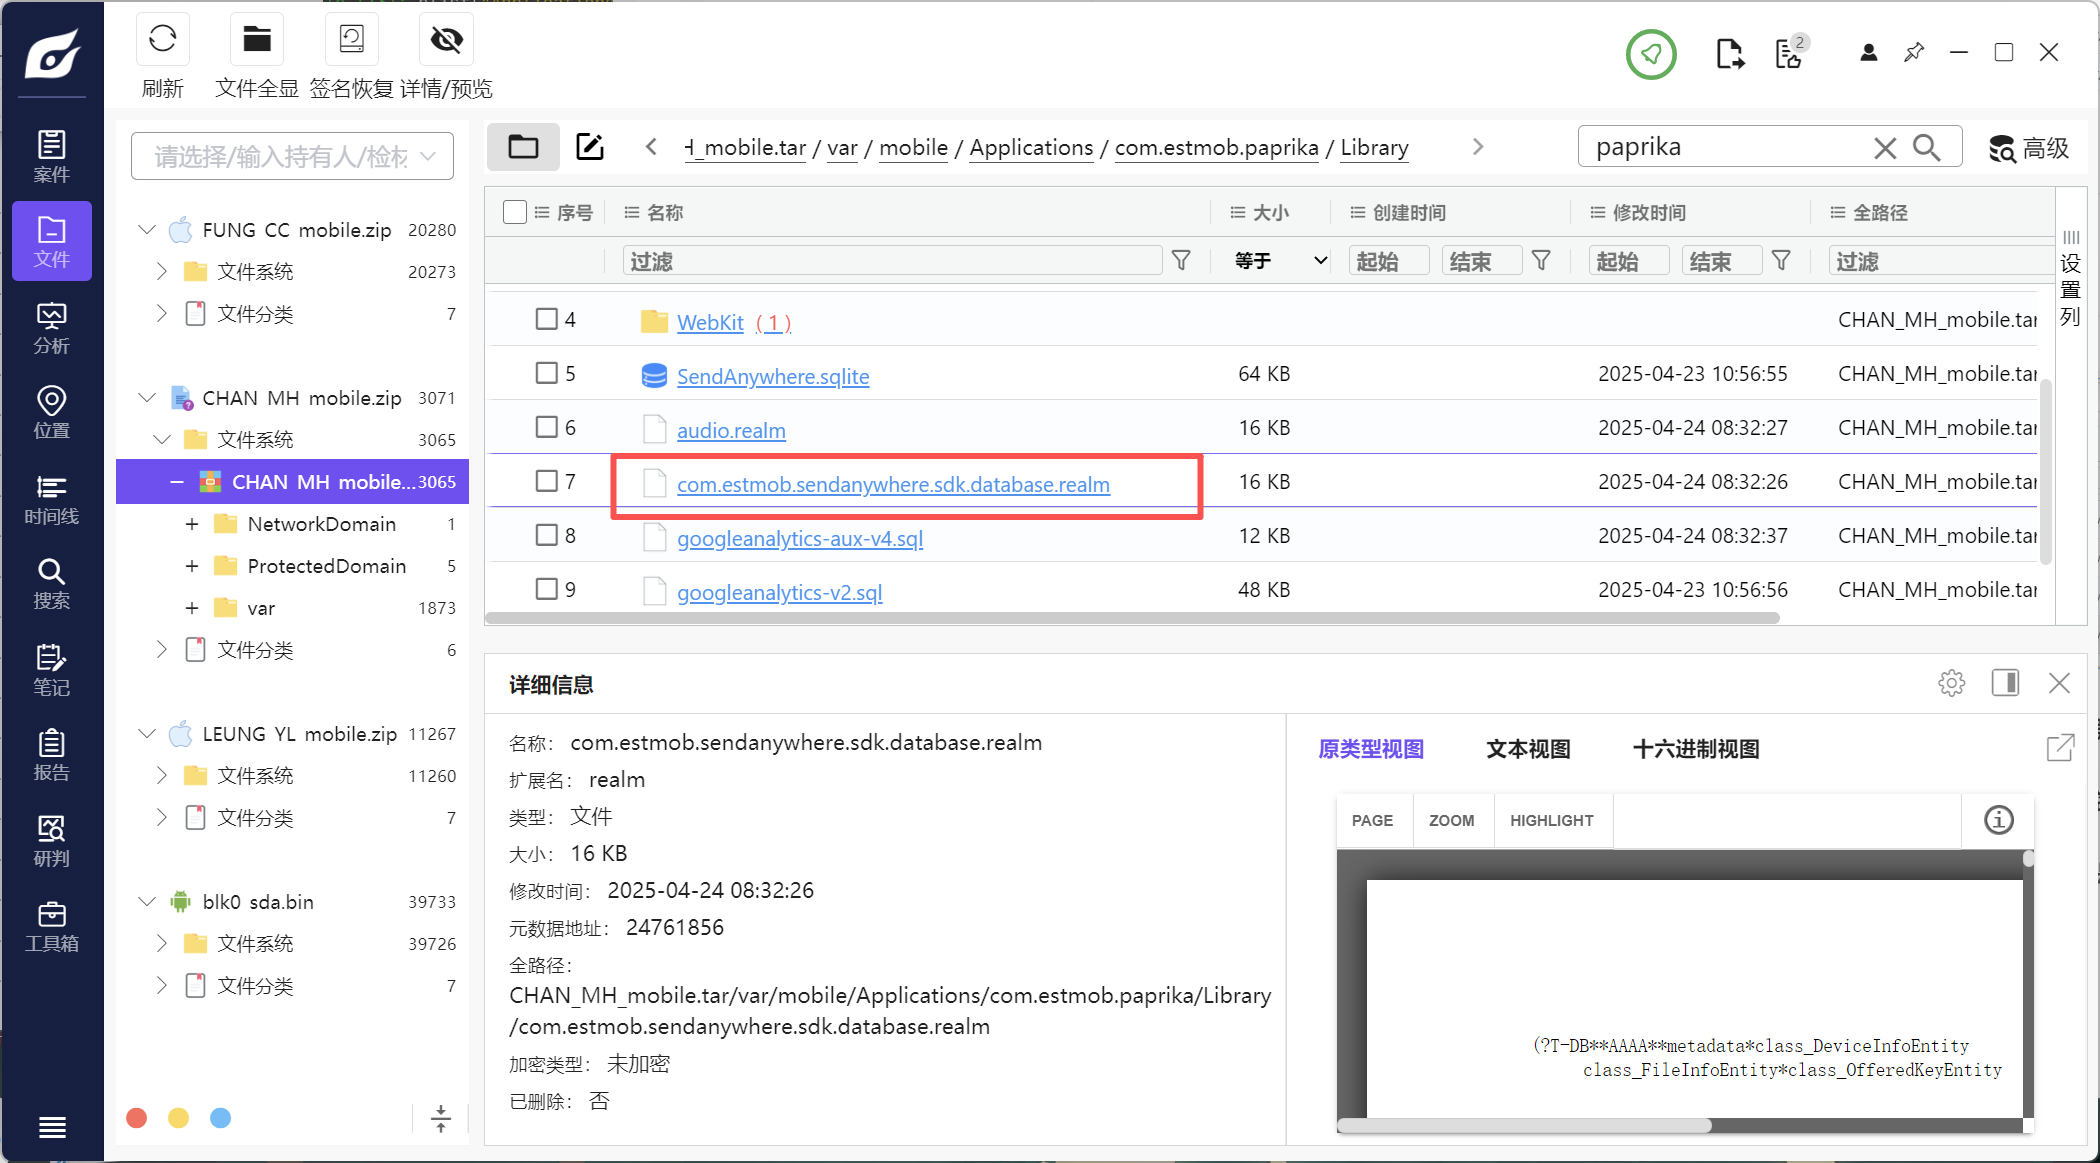Click the 签名恢复 signature recovery icon
Screen dimensions: 2100x1163
pos(351,40)
